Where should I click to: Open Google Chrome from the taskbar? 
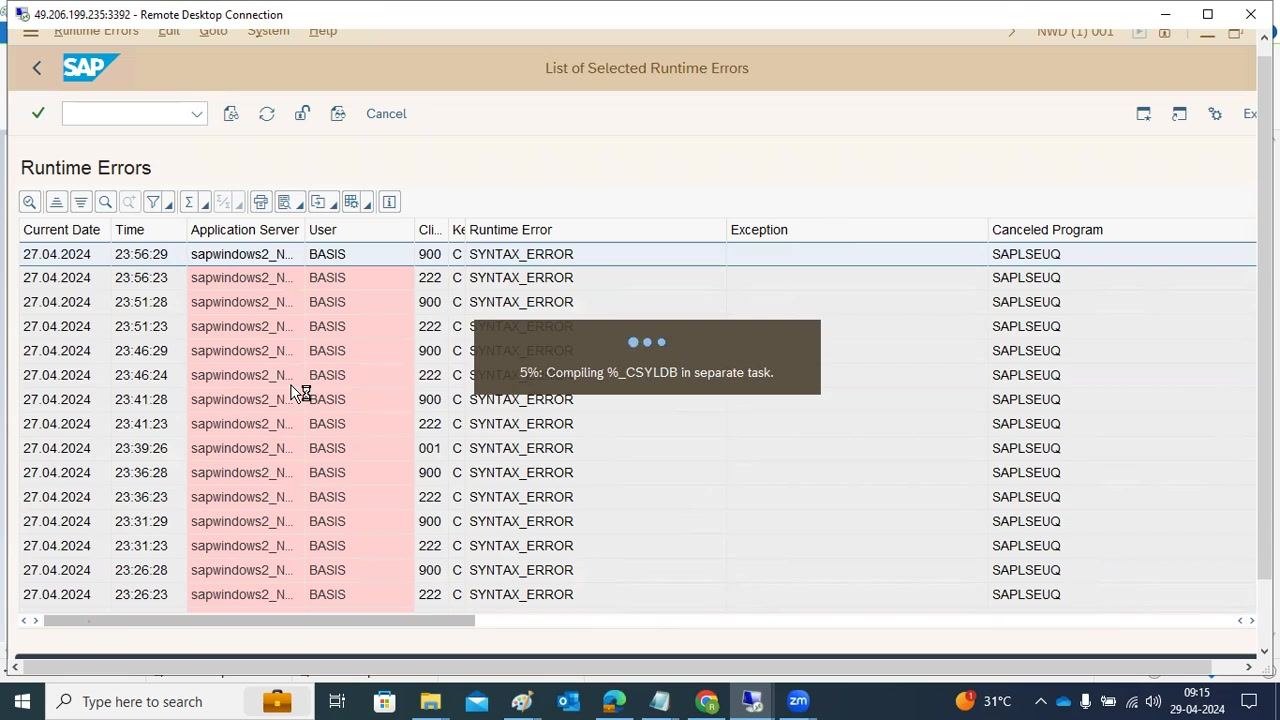pos(707,701)
